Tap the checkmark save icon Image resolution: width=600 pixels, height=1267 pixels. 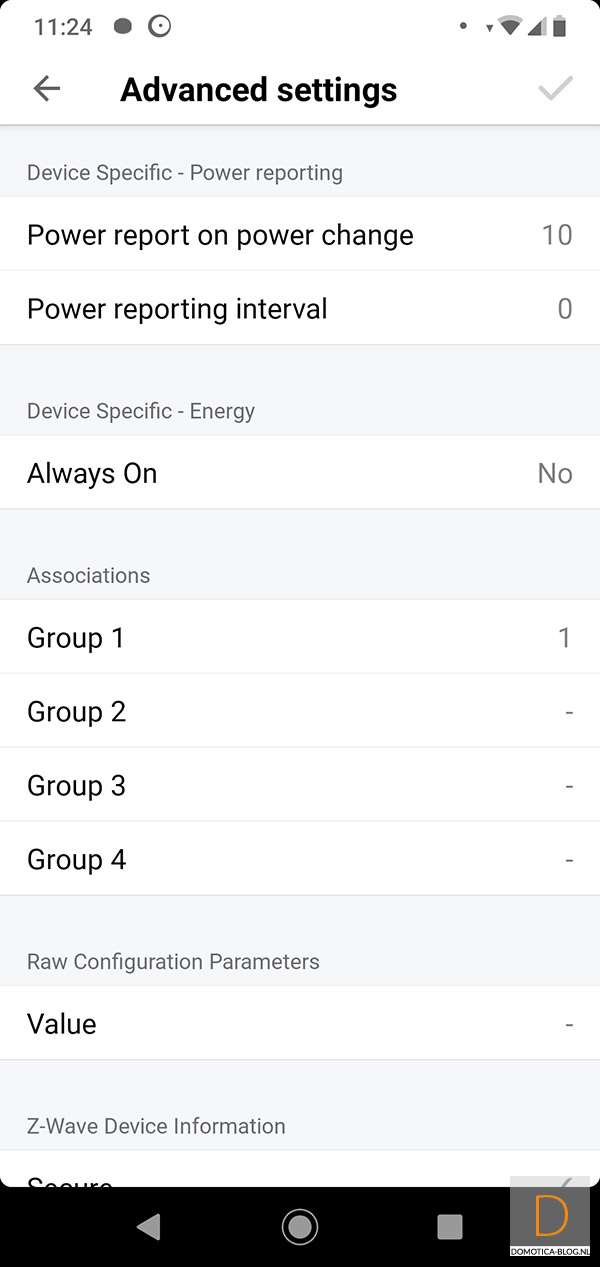[555, 89]
